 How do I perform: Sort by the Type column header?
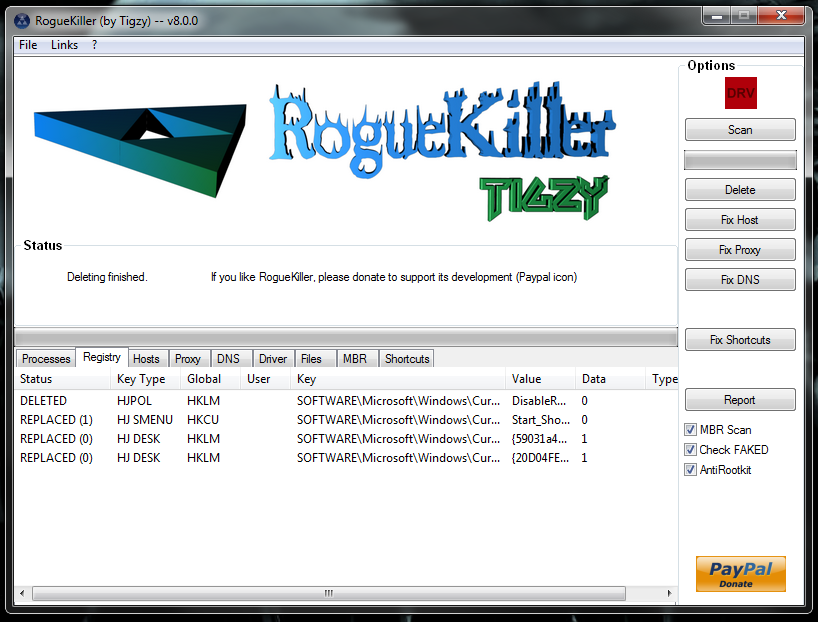tap(662, 379)
